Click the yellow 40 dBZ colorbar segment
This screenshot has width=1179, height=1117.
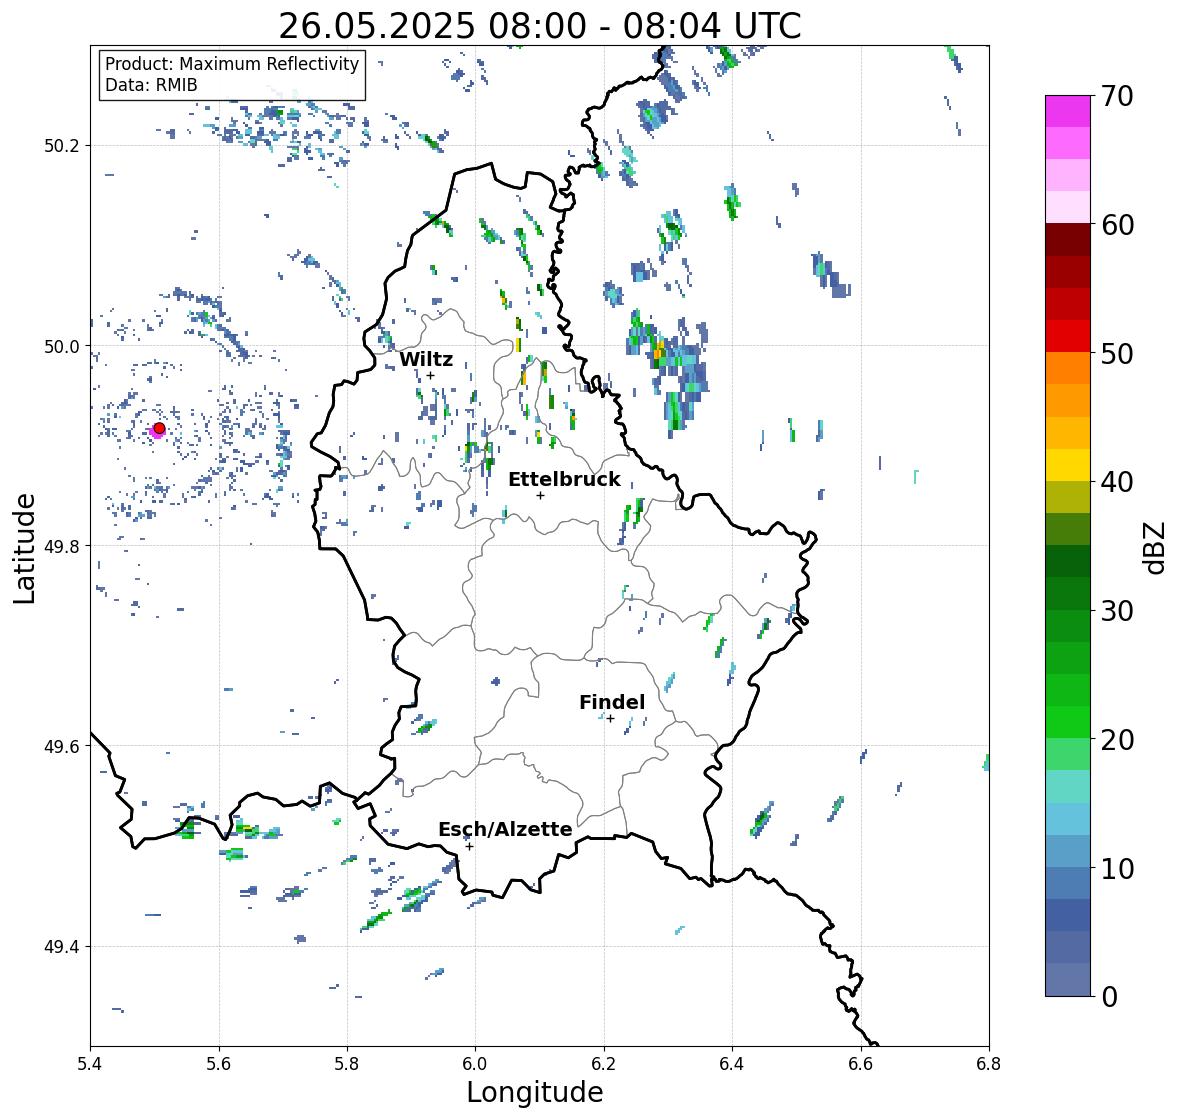[x=1068, y=465]
